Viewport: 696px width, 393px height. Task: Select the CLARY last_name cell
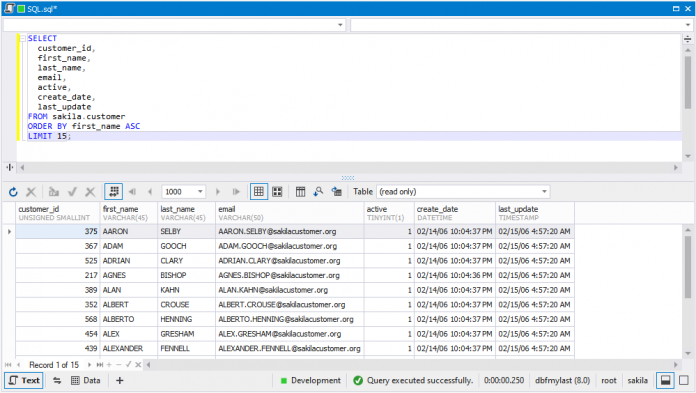[x=186, y=261]
